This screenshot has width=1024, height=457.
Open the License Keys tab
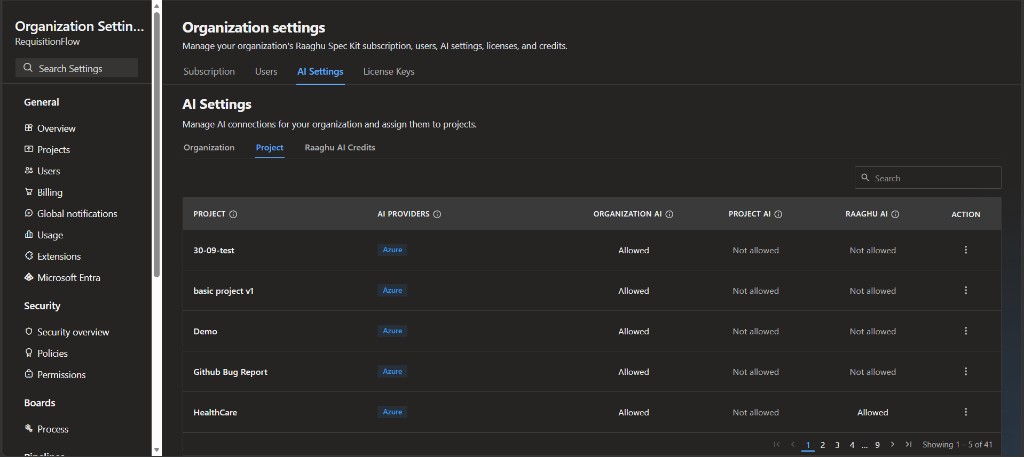[389, 72]
